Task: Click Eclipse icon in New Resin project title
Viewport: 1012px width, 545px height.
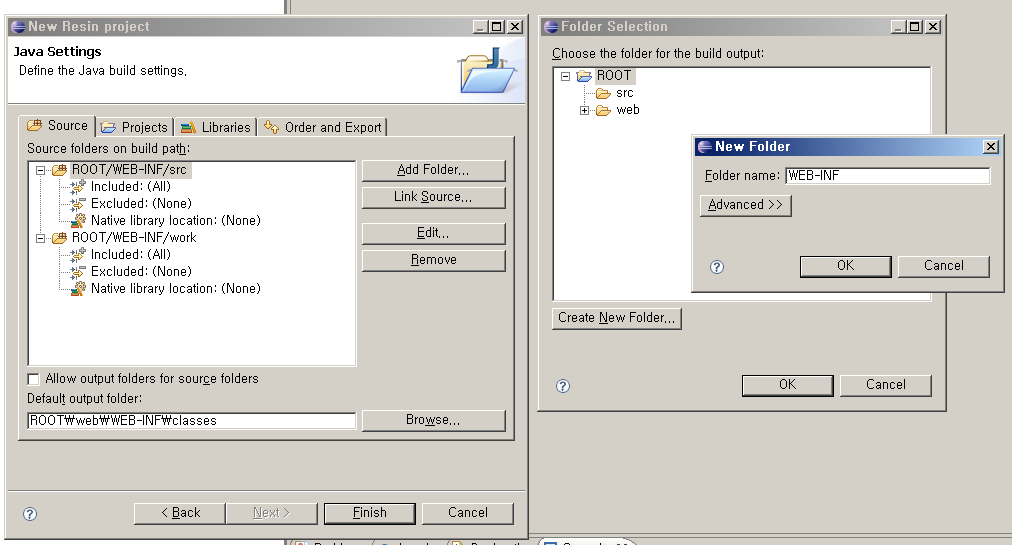Action: [x=18, y=27]
